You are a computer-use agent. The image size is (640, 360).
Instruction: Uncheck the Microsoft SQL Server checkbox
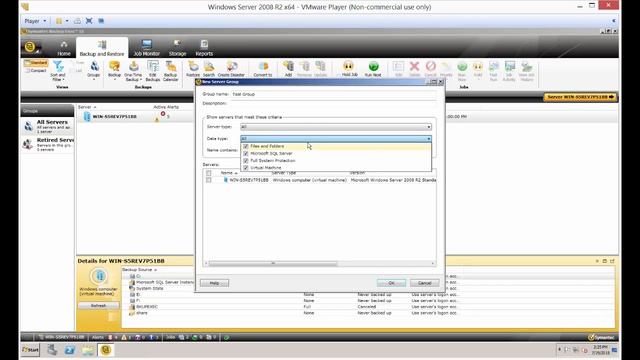(x=246, y=153)
